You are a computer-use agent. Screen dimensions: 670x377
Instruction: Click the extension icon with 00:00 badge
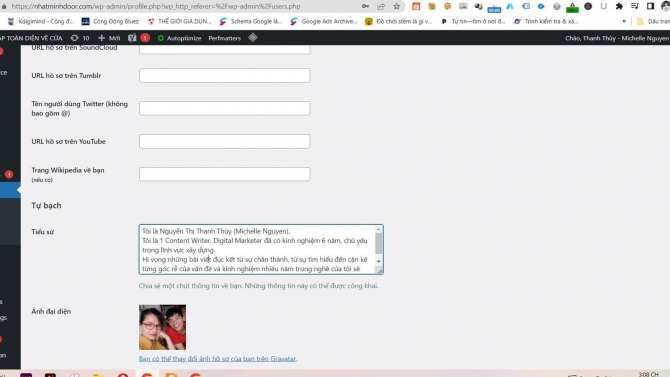(x=494, y=7)
